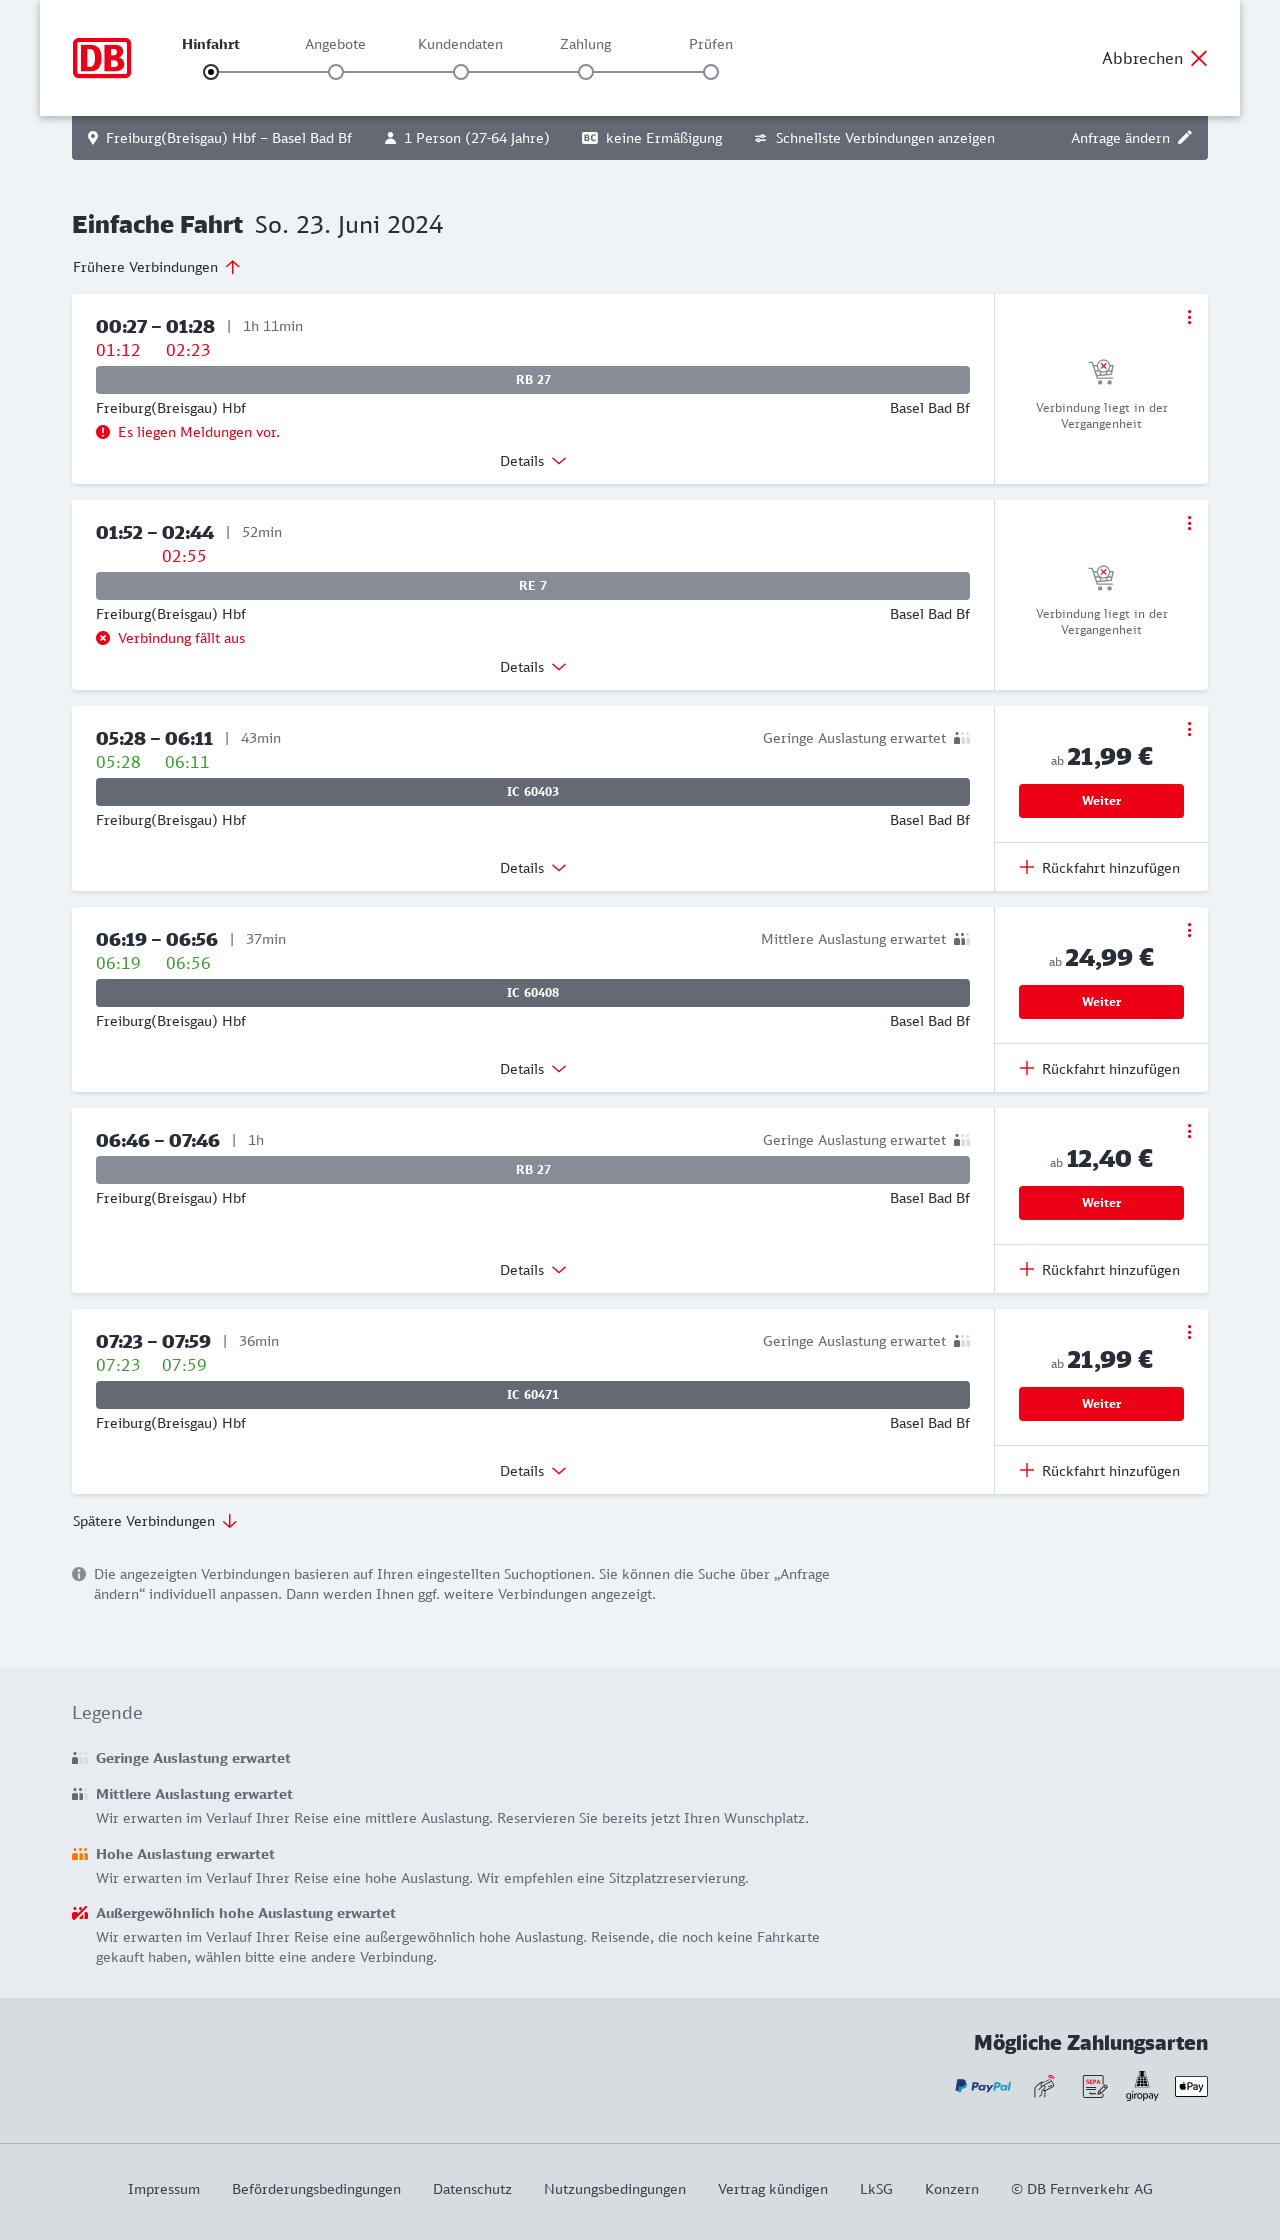
Task: Add return trip to 07:23 connection
Action: pyautogui.click(x=1100, y=1471)
